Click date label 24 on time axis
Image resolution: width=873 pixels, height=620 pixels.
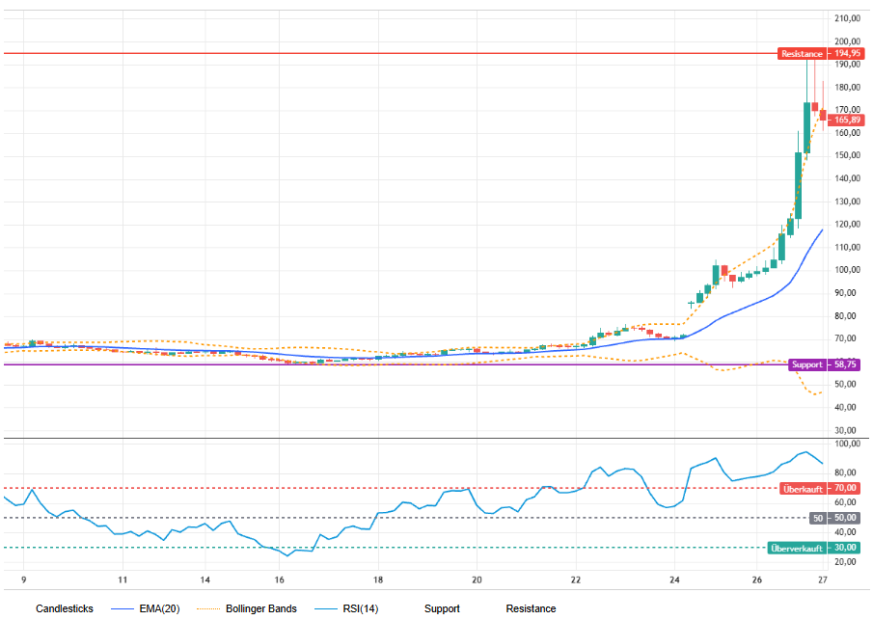pyautogui.click(x=674, y=580)
